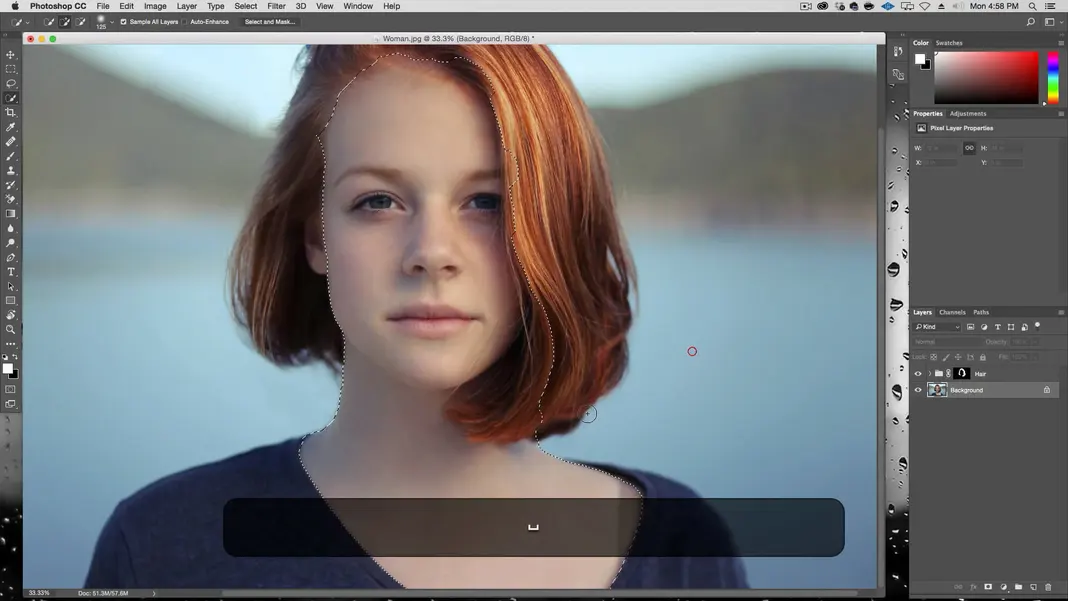Toggle layer filtering on/off switch

coord(1038,326)
